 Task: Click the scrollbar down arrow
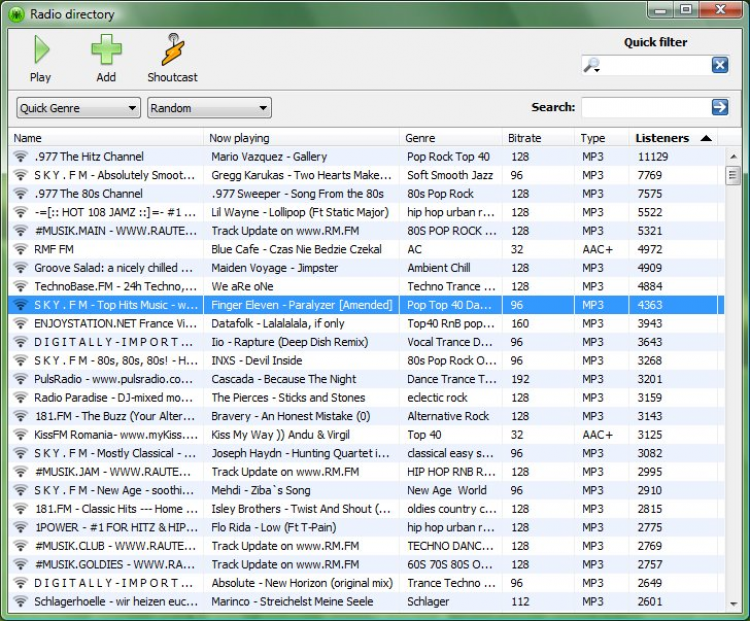(733, 602)
